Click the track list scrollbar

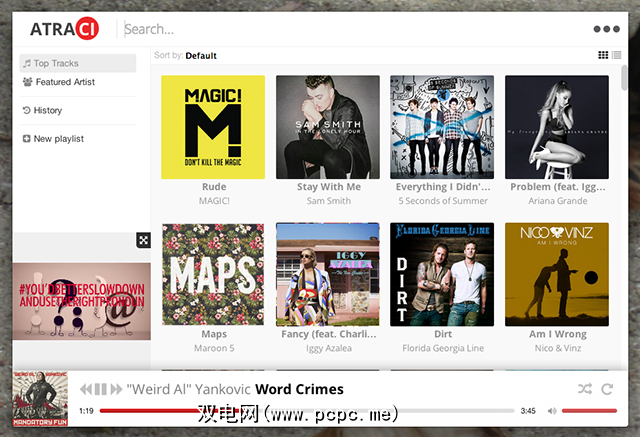coord(624,78)
